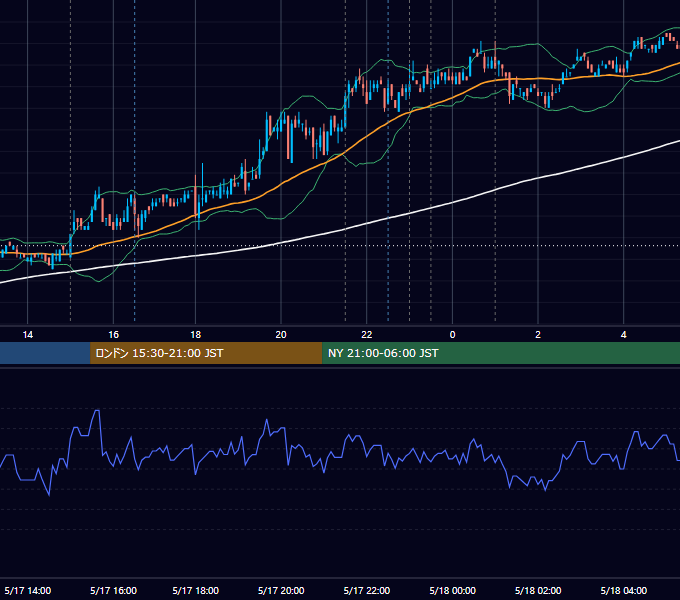680x600 pixels.
Task: Click the NY 21:00-06:00 JST session bar
Action: (501, 353)
